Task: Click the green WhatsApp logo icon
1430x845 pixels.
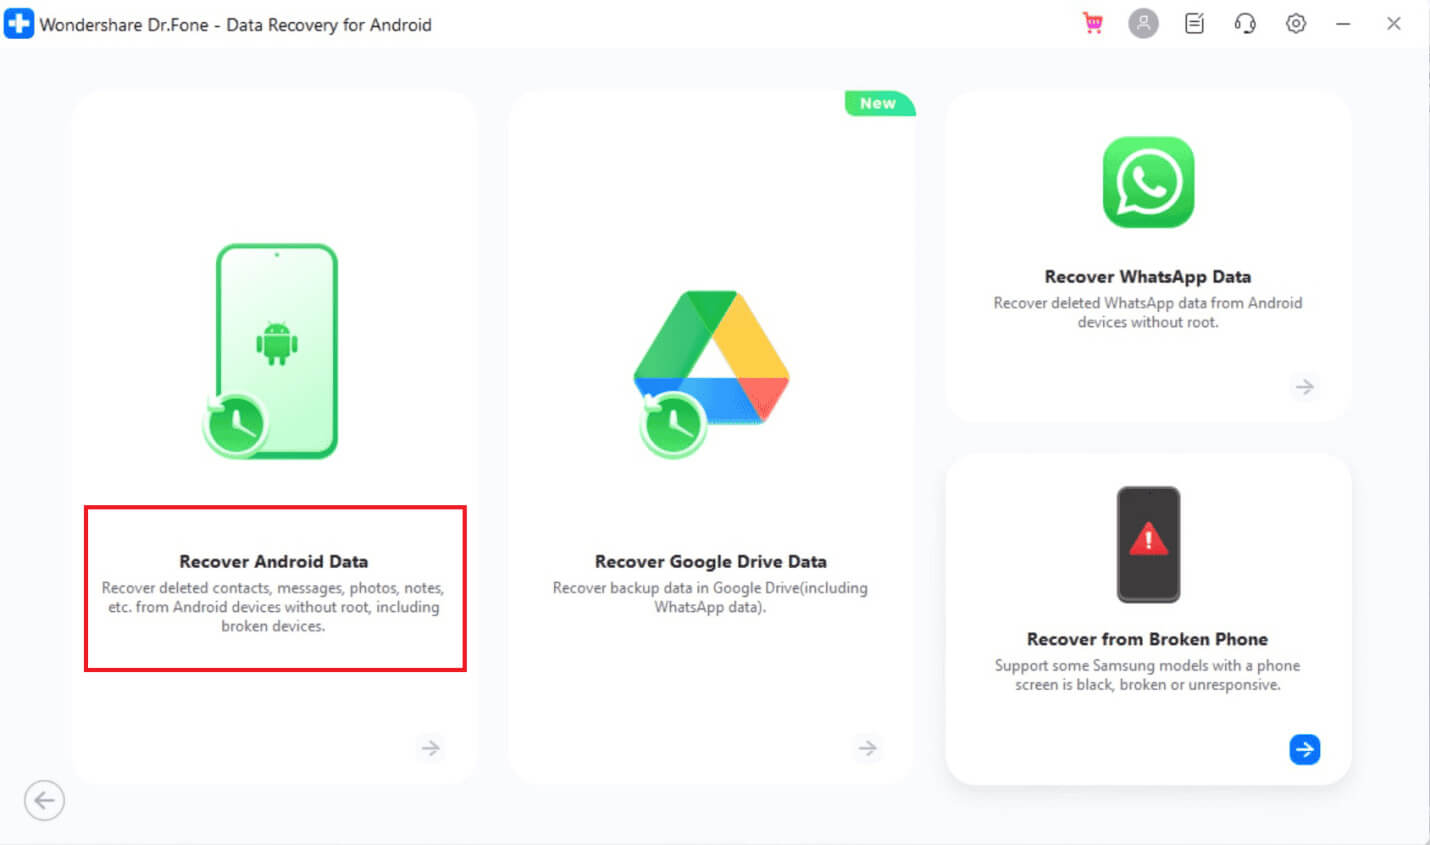Action: click(1148, 182)
